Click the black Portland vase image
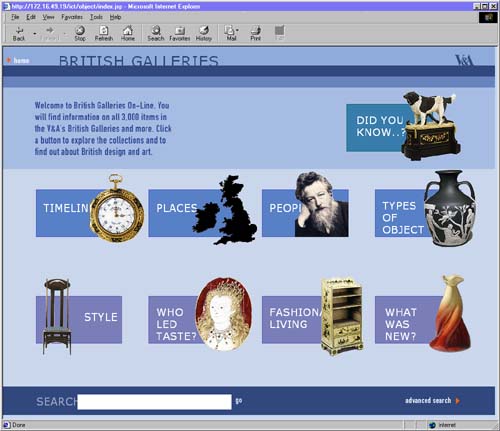 click(450, 208)
